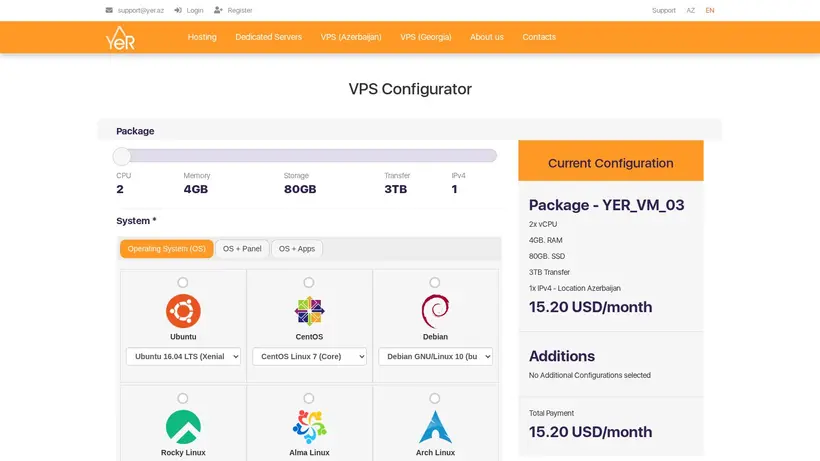Click the Register link
This screenshot has height=461, width=820.
pyautogui.click(x=240, y=10)
